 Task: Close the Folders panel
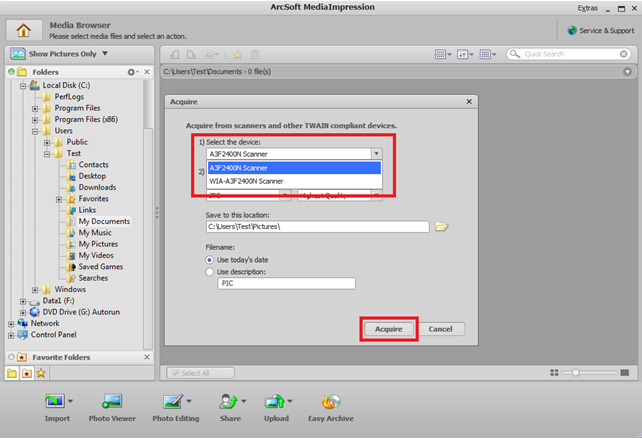tap(147, 72)
